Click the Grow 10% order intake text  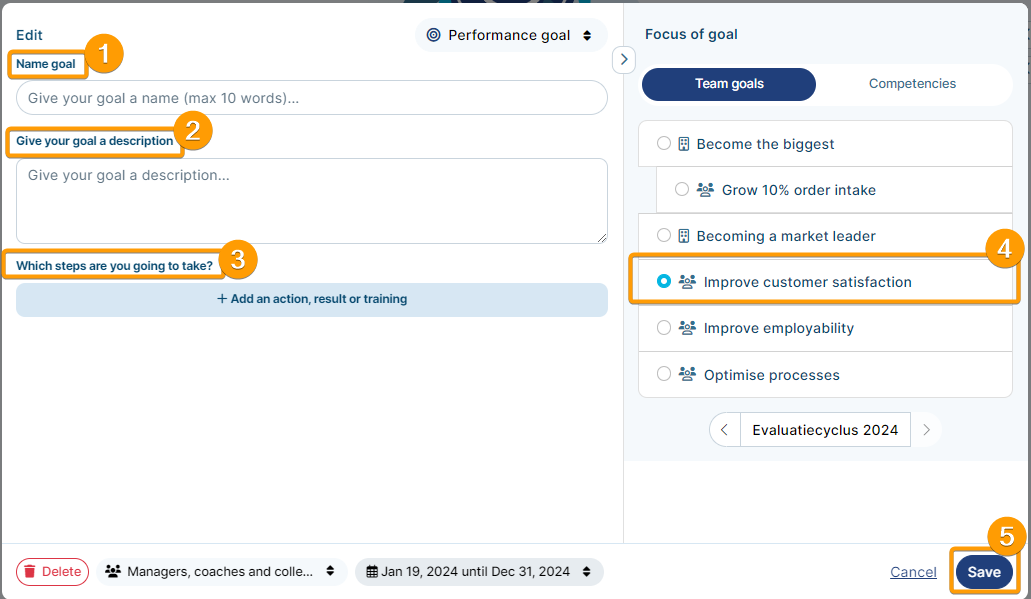pyautogui.click(x=799, y=190)
